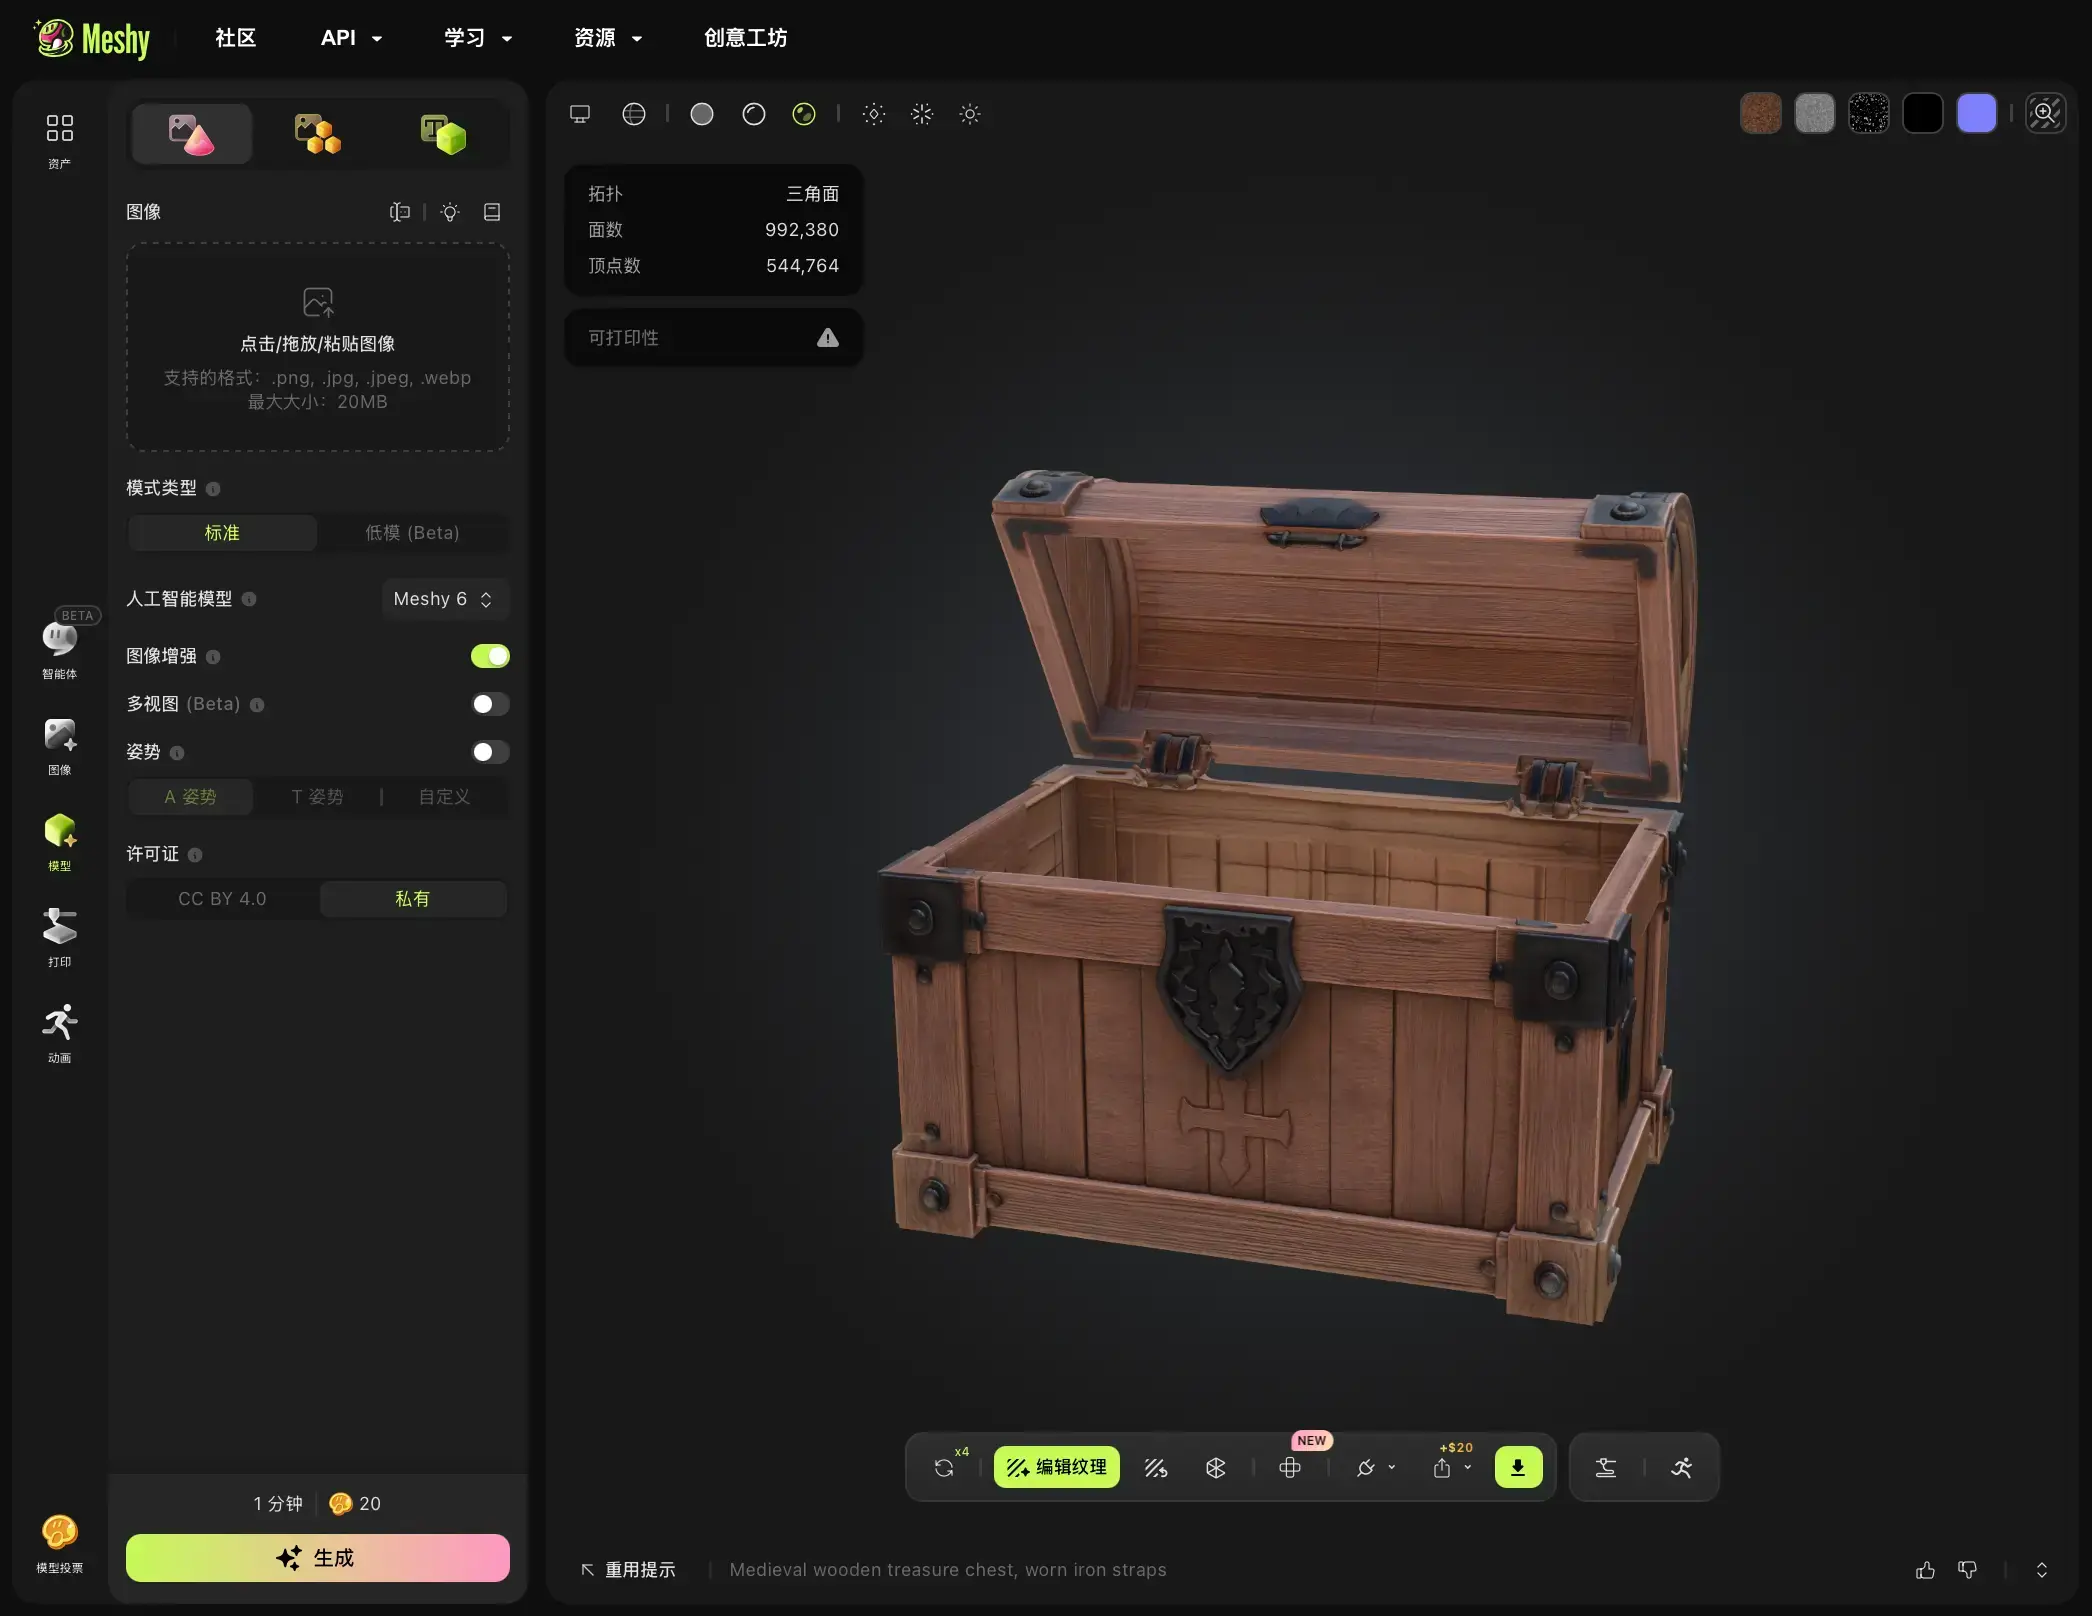Click the thumbs up feedback icon
Viewport: 2092px width, 1616px height.
tap(1925, 1570)
